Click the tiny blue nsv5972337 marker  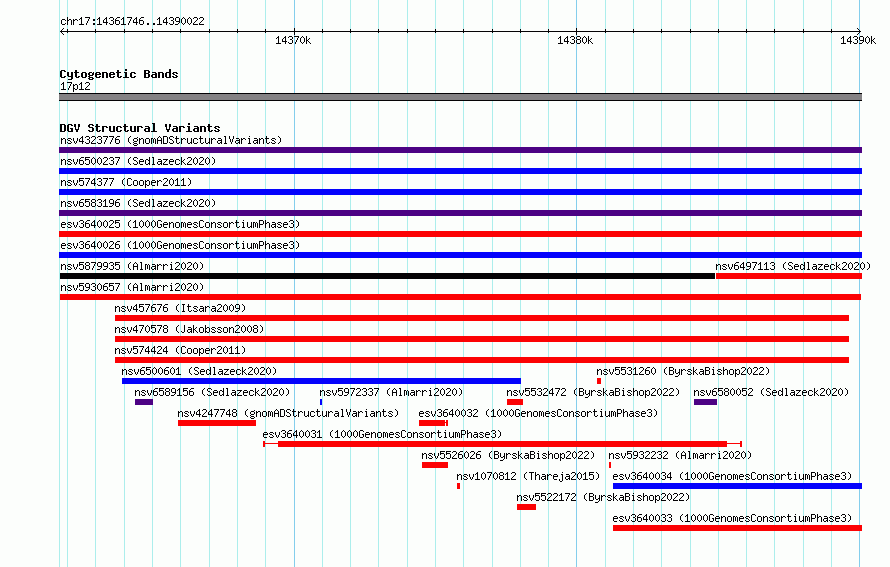[321, 402]
